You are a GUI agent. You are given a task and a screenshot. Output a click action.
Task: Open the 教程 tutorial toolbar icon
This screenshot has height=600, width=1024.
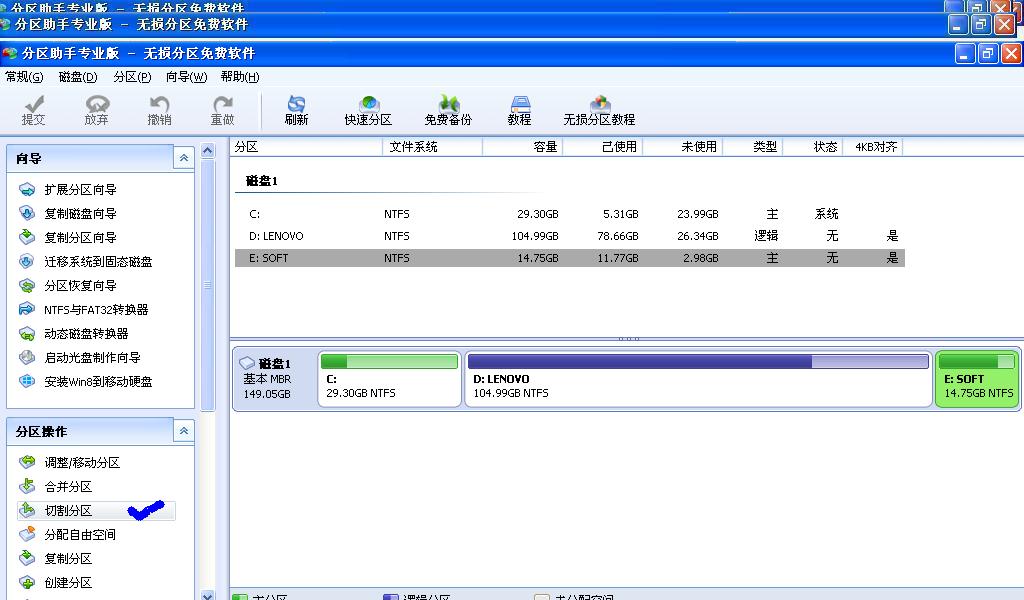tap(520, 110)
